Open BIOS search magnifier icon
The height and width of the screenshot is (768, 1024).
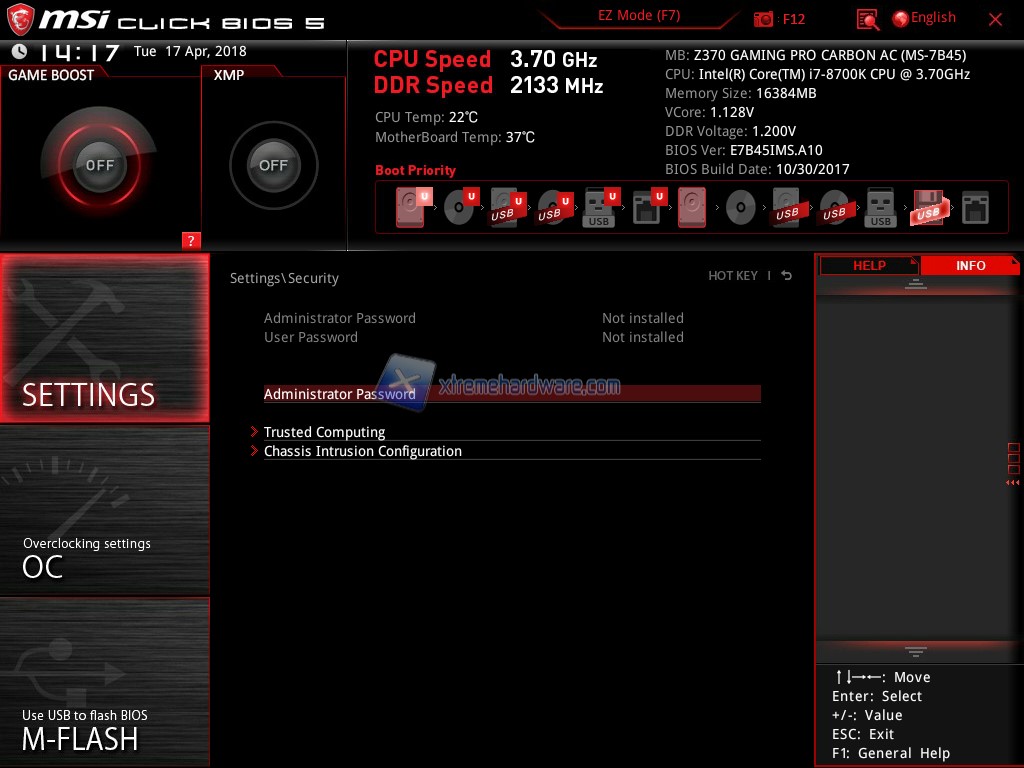tap(868, 19)
